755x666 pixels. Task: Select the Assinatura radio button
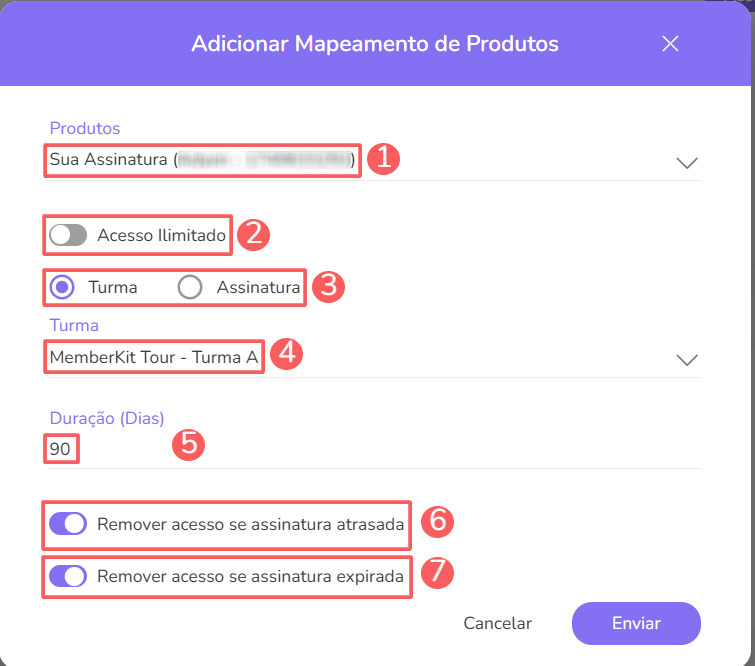point(190,287)
